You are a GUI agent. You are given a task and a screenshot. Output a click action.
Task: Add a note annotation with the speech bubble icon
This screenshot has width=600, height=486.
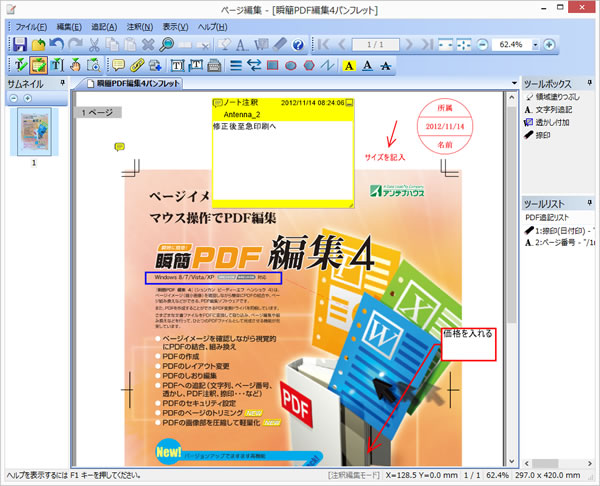point(118,65)
